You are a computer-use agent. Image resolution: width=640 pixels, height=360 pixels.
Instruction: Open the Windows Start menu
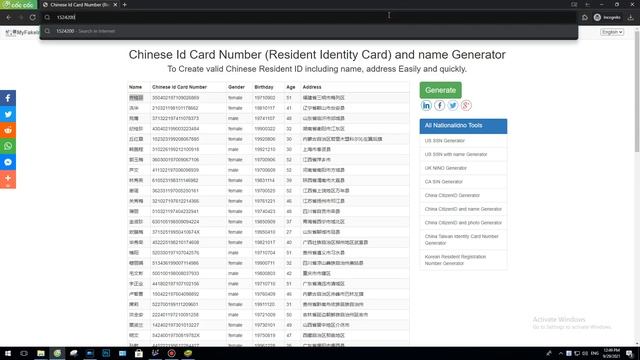click(7, 353)
